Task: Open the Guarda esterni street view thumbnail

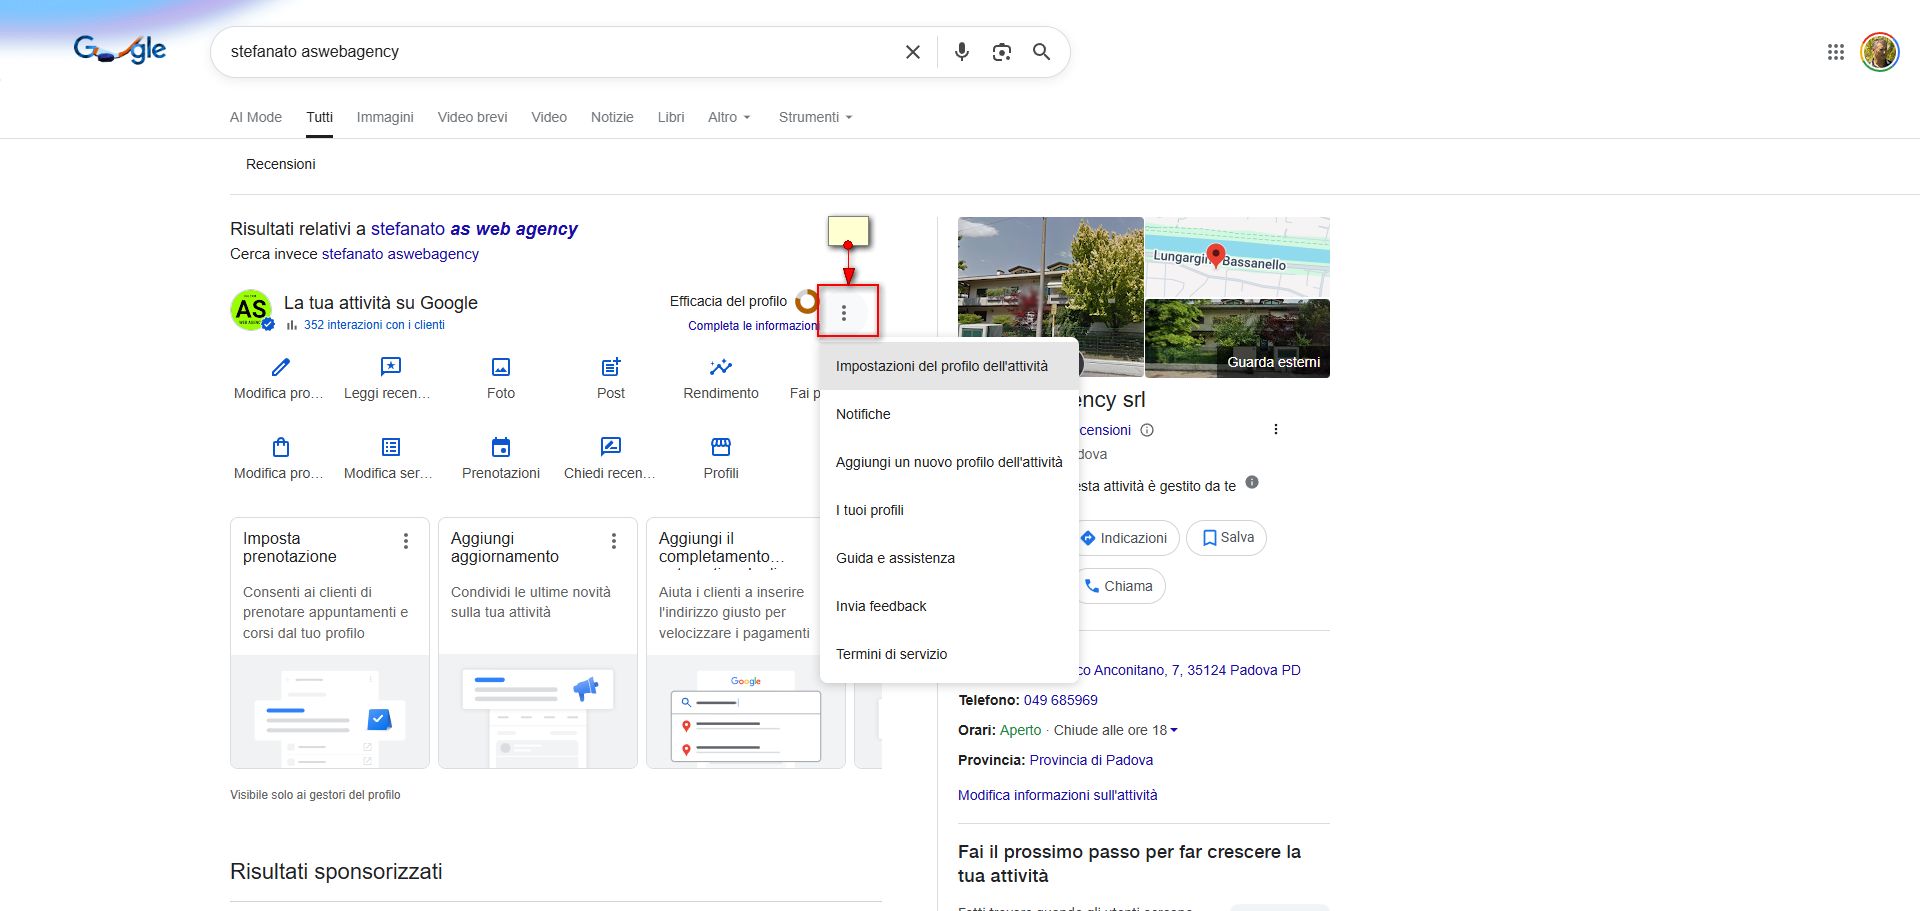Action: 1237,339
